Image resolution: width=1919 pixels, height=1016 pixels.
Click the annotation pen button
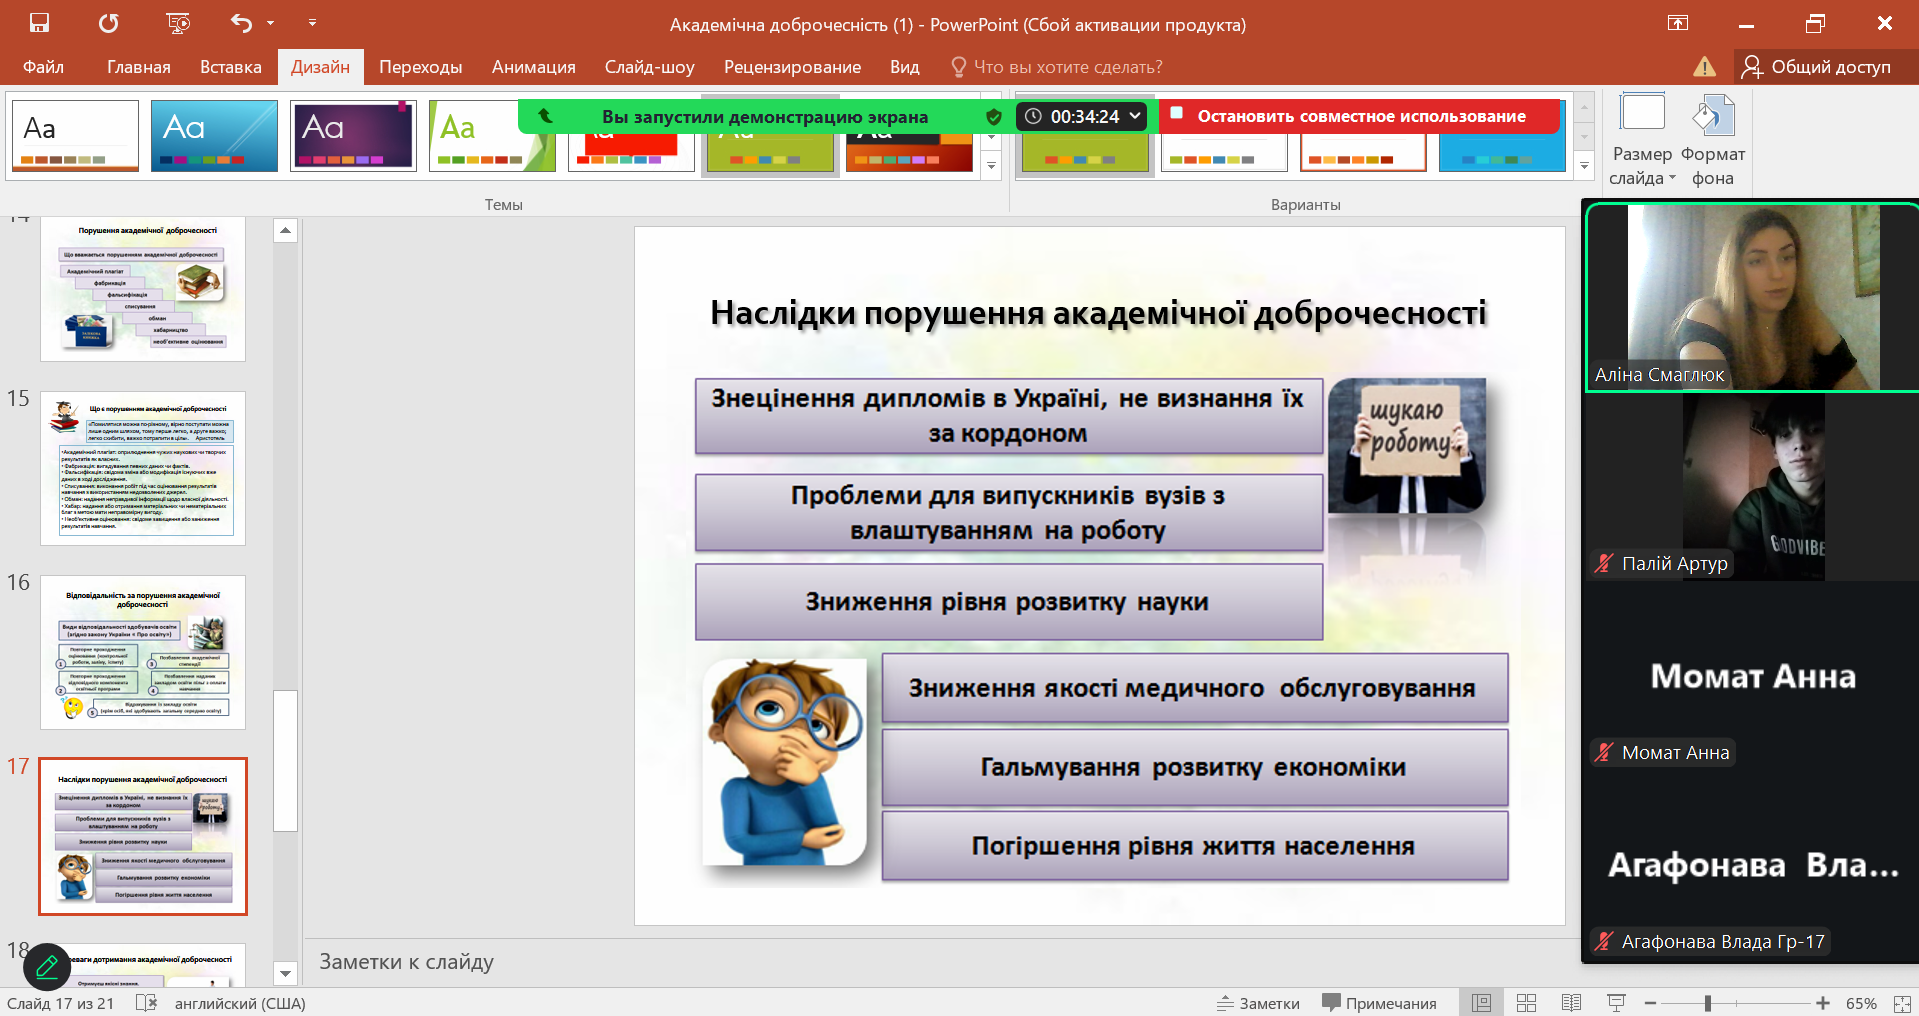coord(47,967)
